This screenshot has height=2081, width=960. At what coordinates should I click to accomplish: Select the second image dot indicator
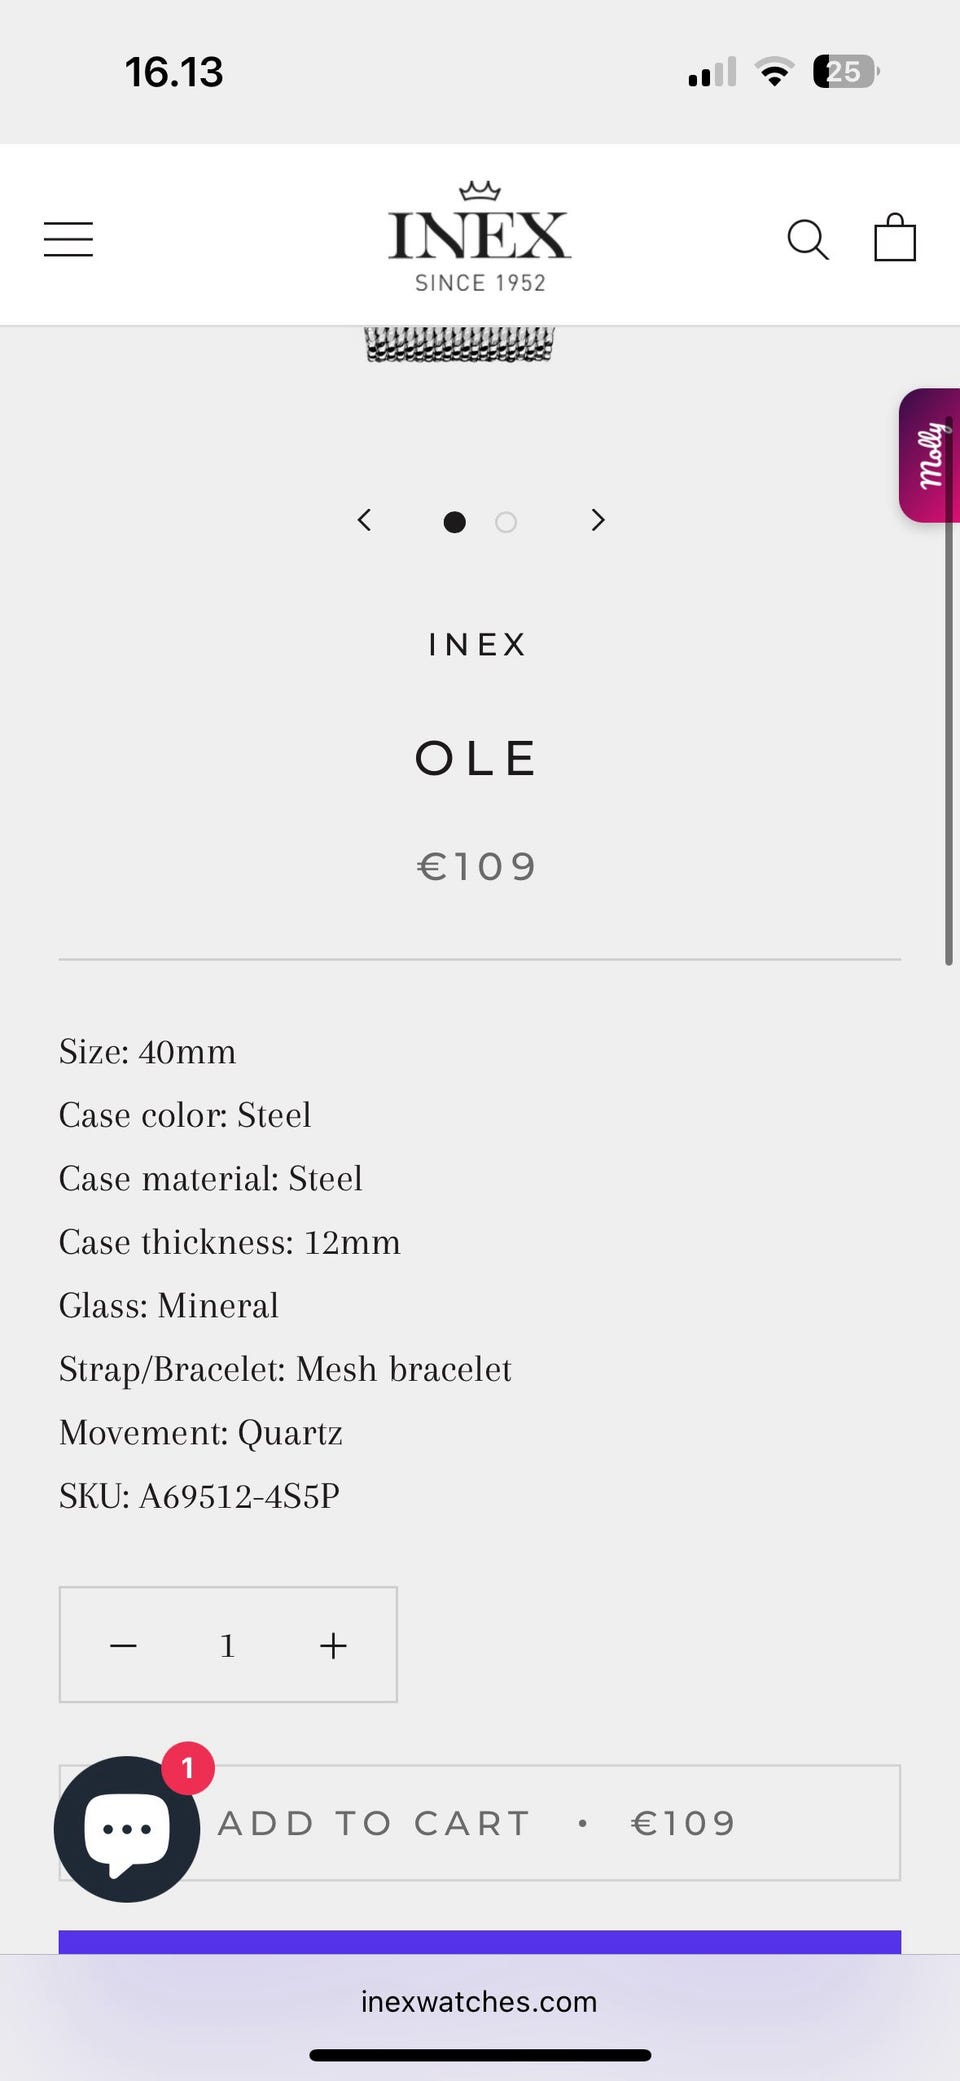[x=506, y=522]
